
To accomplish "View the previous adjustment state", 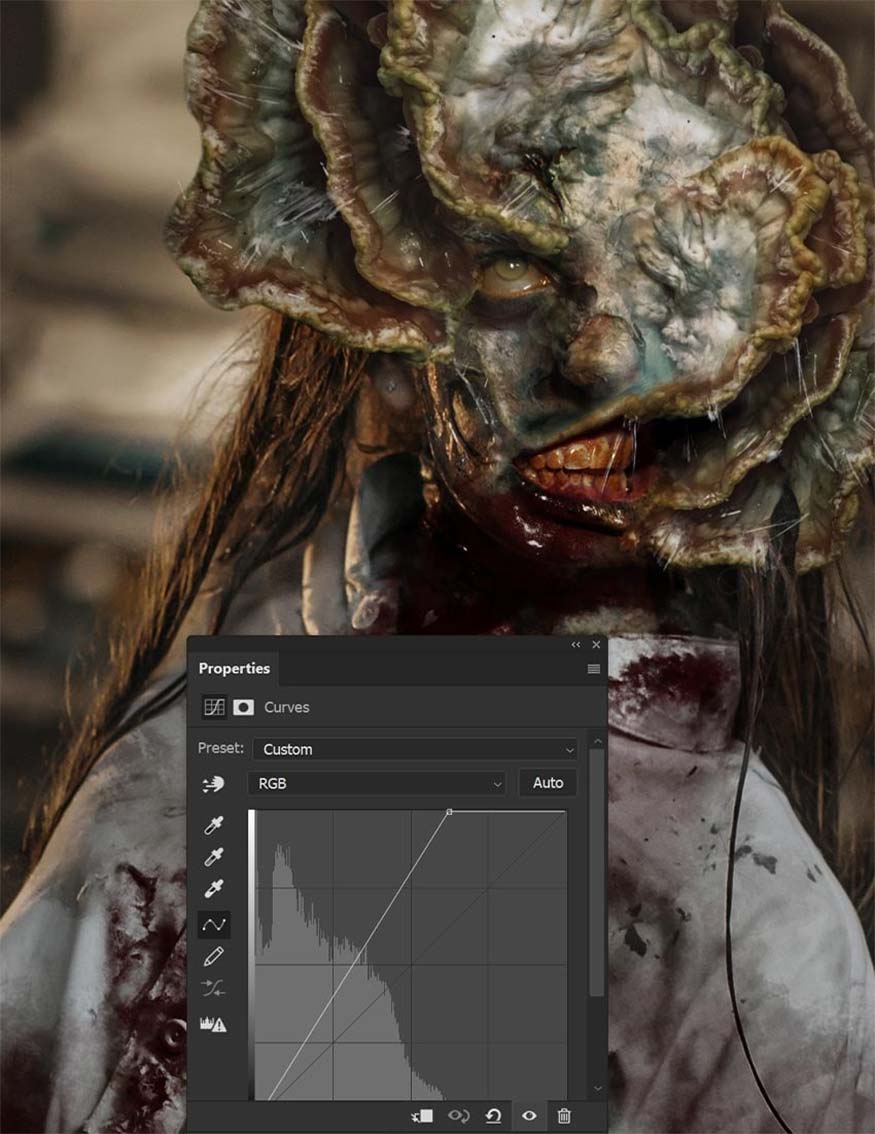I will tap(458, 1116).
